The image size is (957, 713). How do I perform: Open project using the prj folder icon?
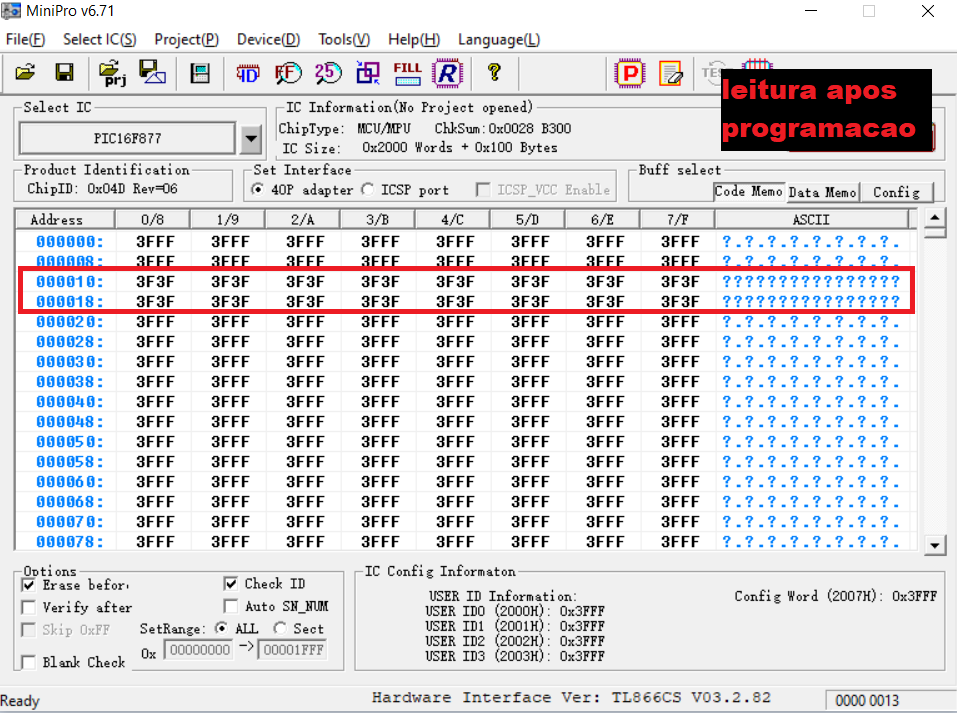point(112,73)
